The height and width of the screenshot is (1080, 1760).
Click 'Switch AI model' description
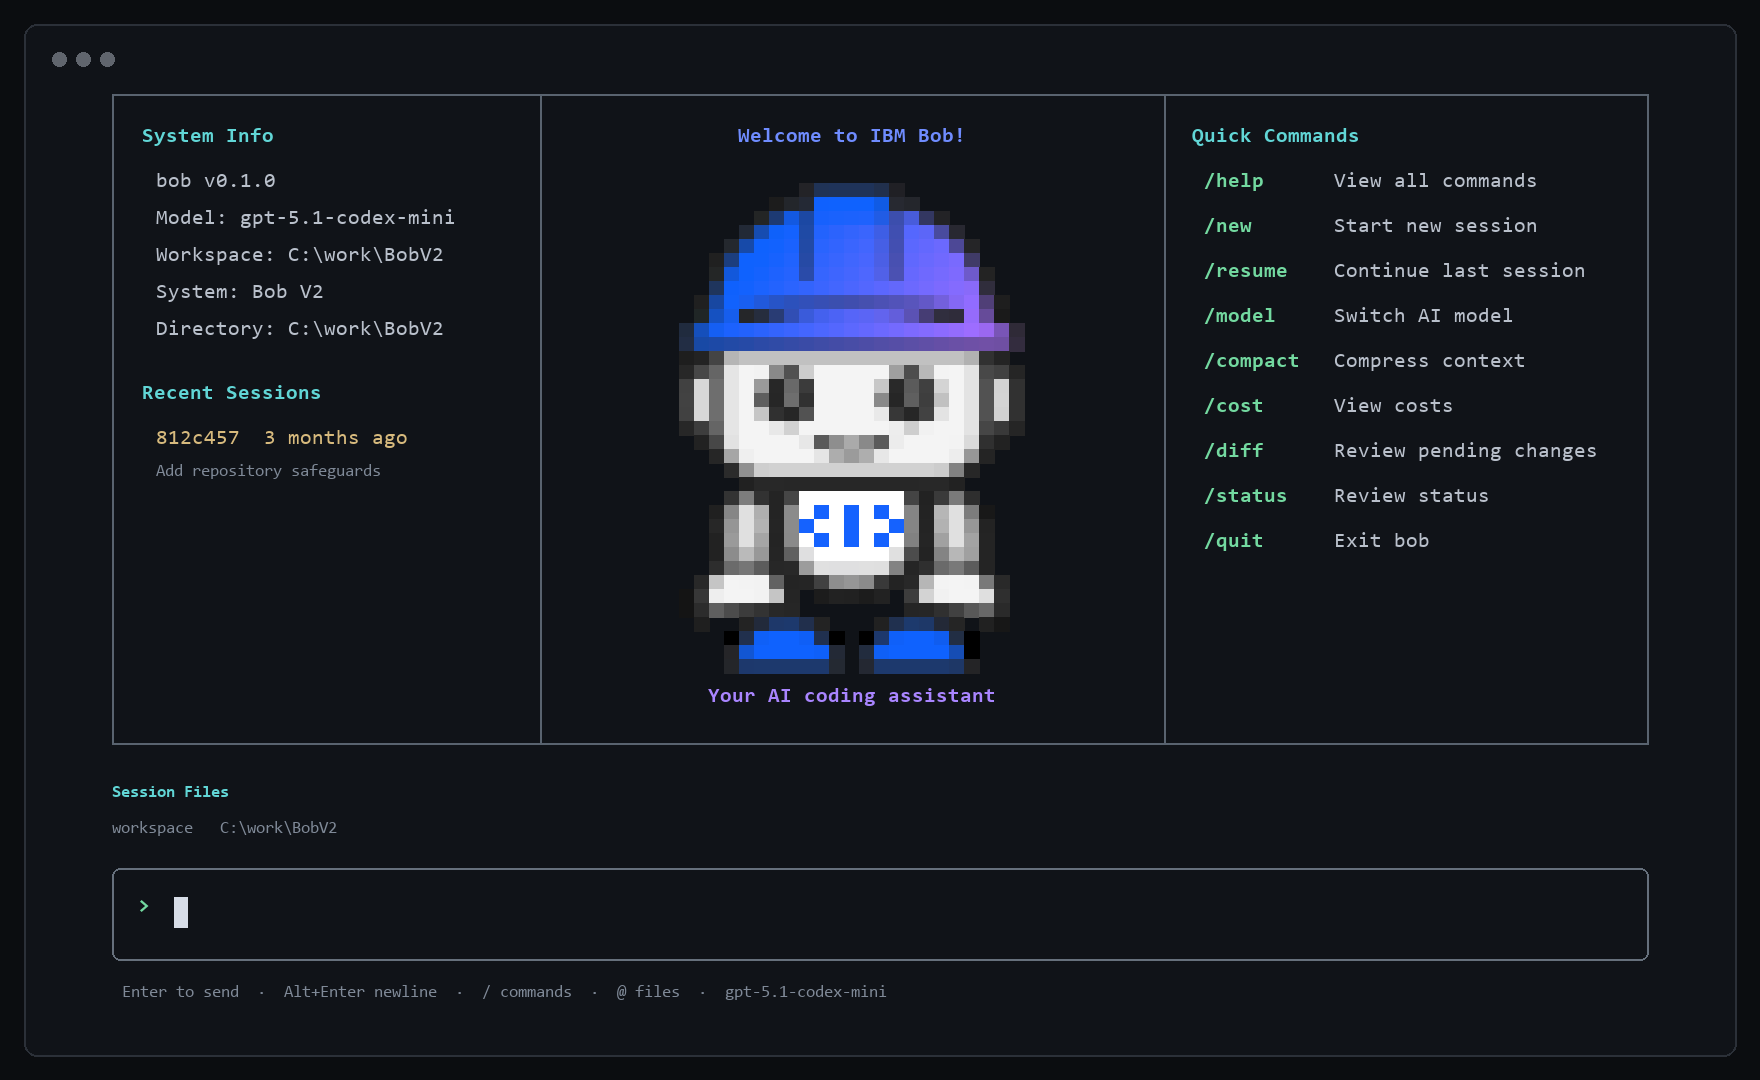pyautogui.click(x=1423, y=316)
